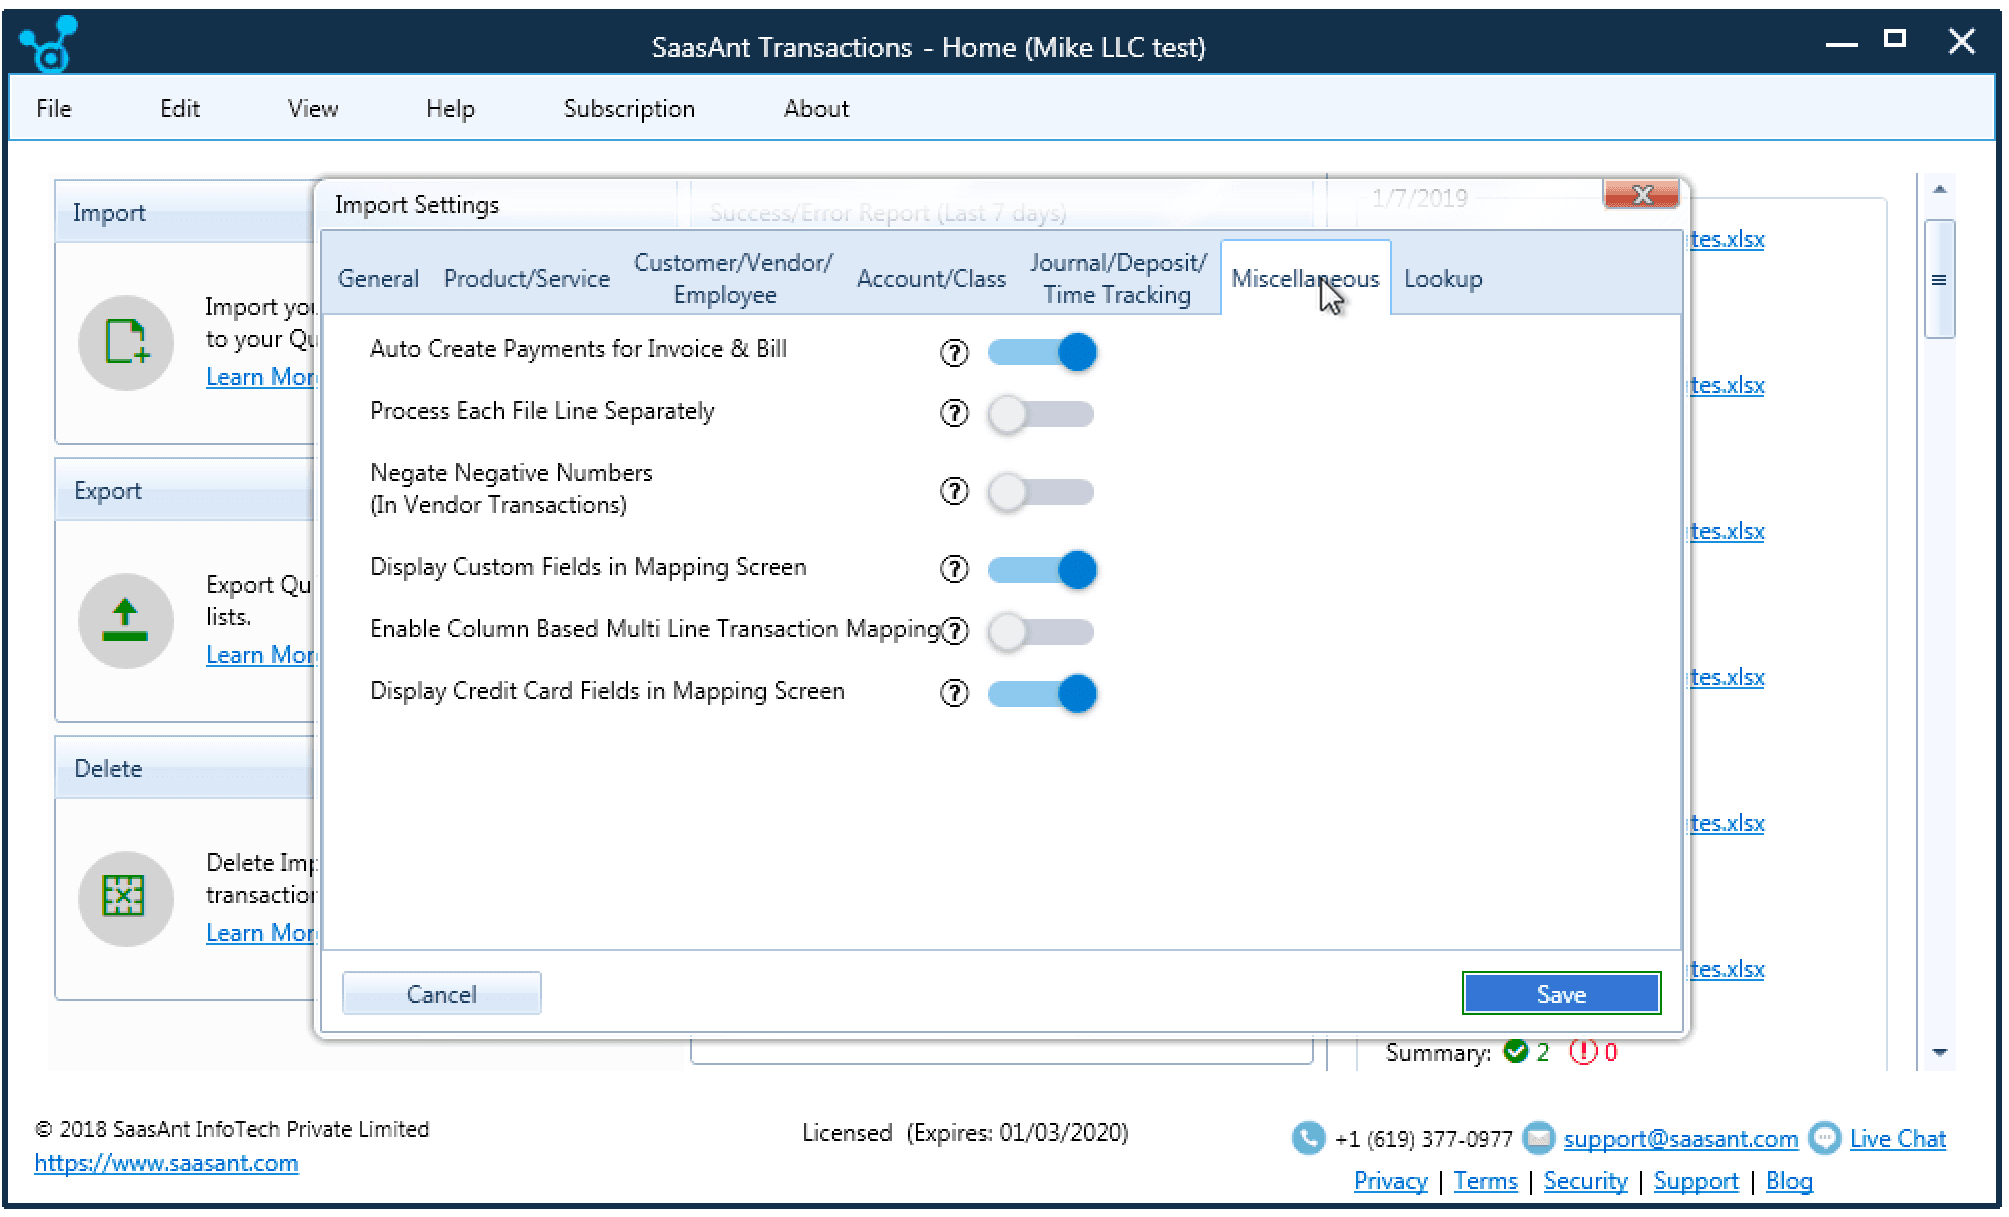Open help for Display Custom Fields setting
Viewport: 2009px width, 1217px height.
(954, 569)
